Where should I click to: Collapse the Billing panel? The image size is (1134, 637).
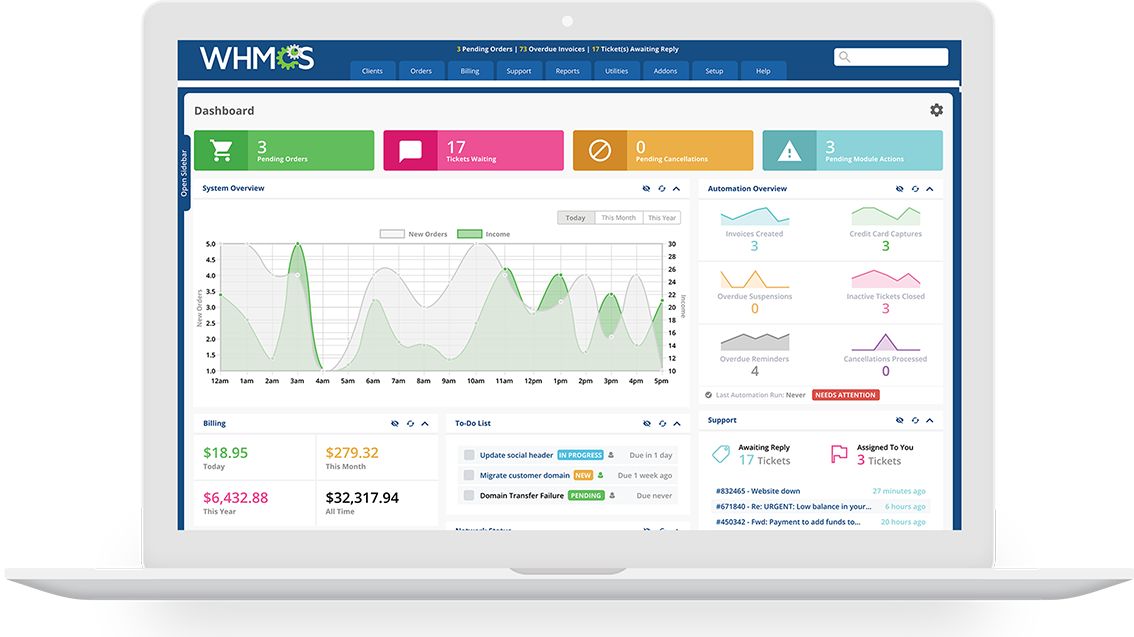425,424
